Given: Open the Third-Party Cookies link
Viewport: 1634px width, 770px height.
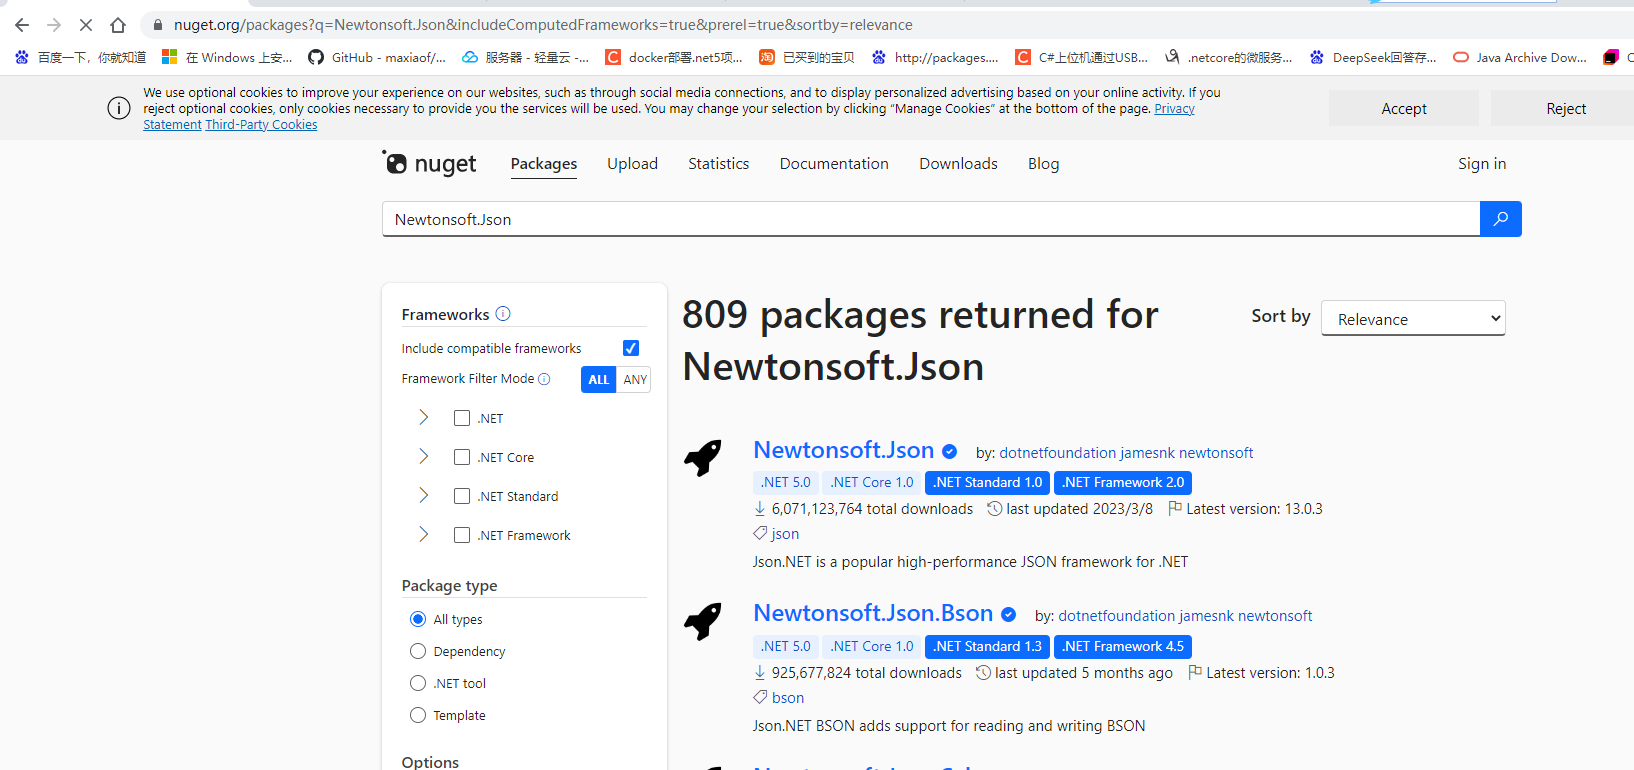Looking at the screenshot, I should (261, 125).
